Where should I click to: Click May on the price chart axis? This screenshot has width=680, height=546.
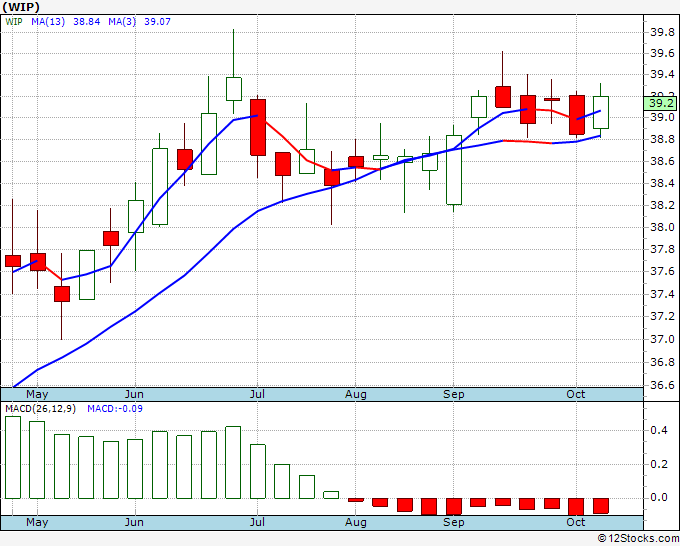click(x=37, y=395)
